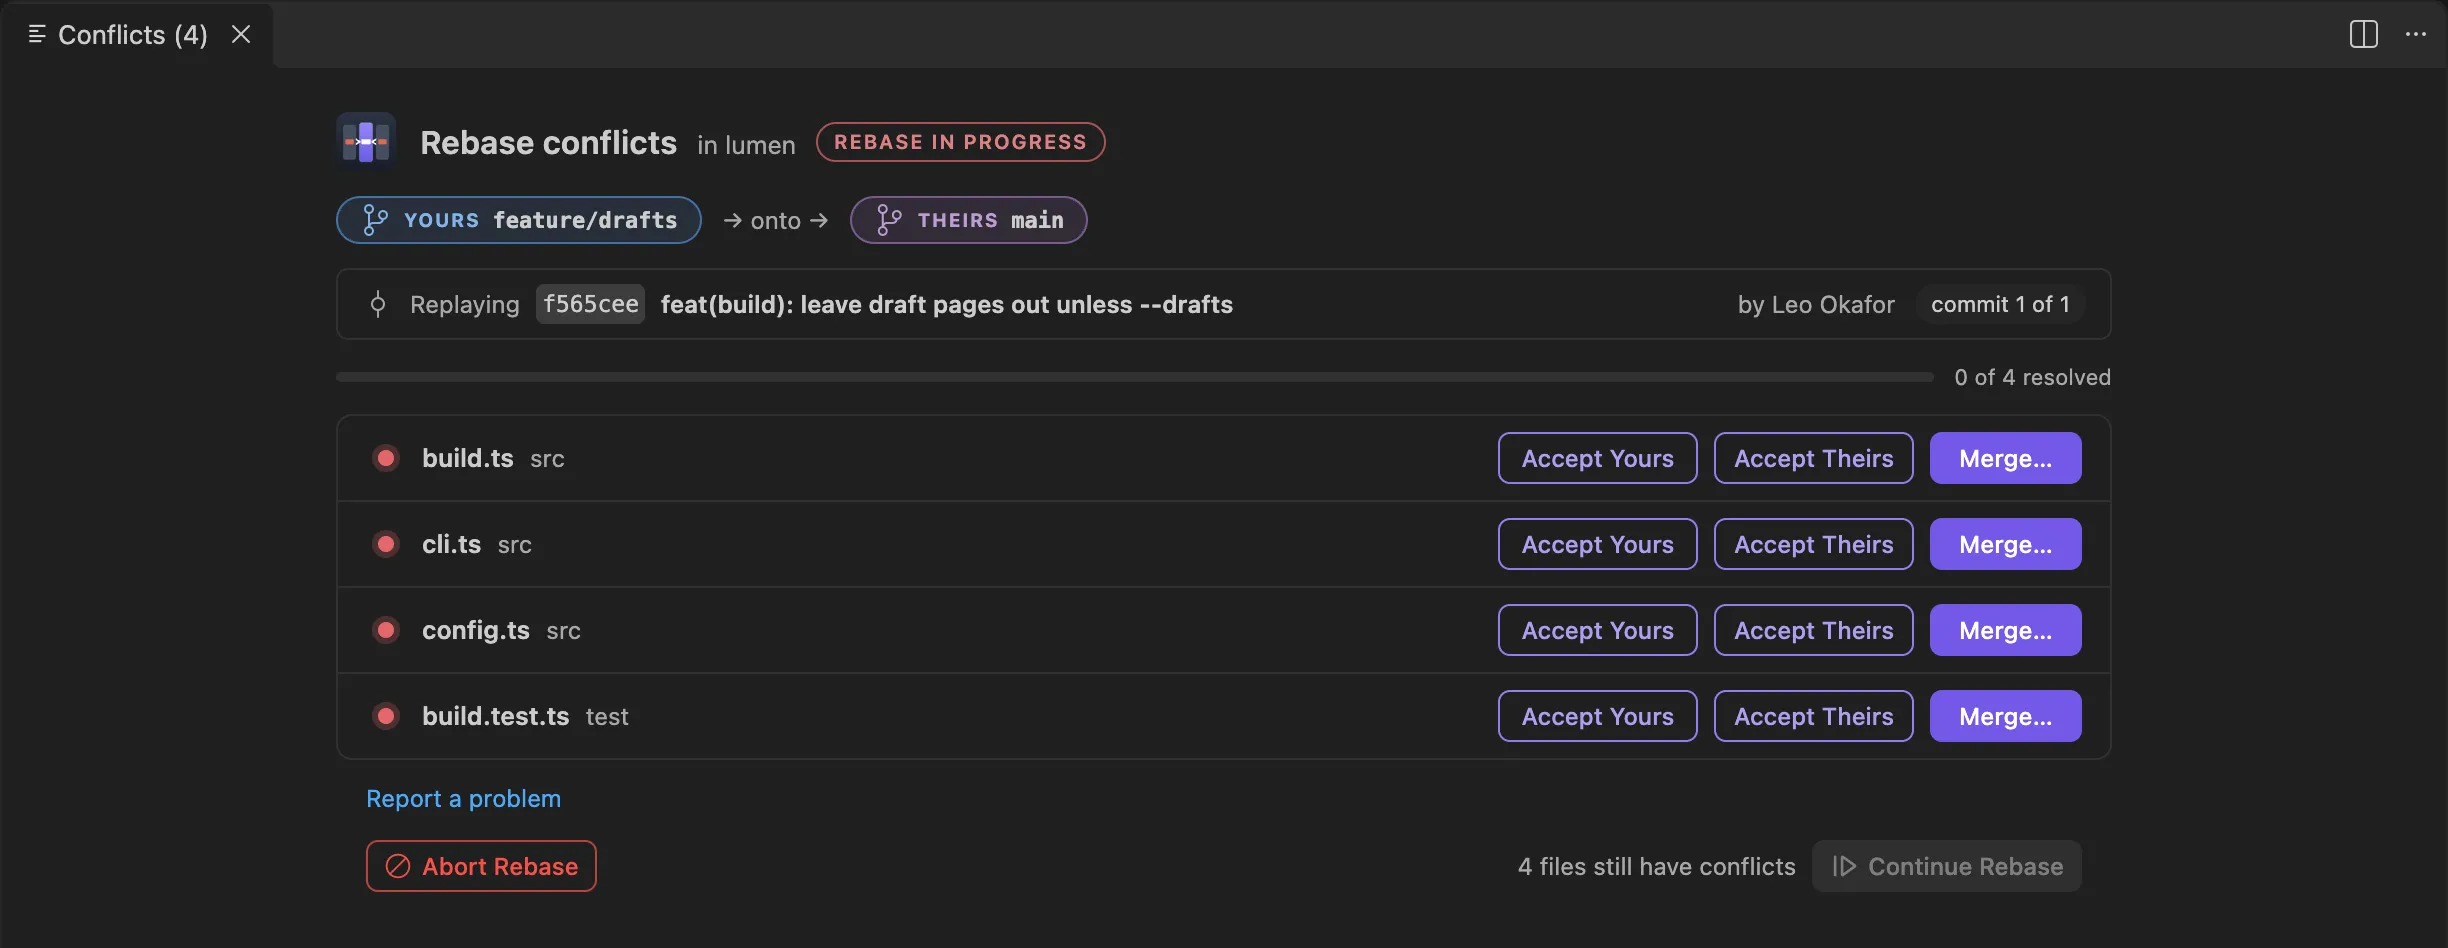Click the split editor layout icon

coord(2364,34)
